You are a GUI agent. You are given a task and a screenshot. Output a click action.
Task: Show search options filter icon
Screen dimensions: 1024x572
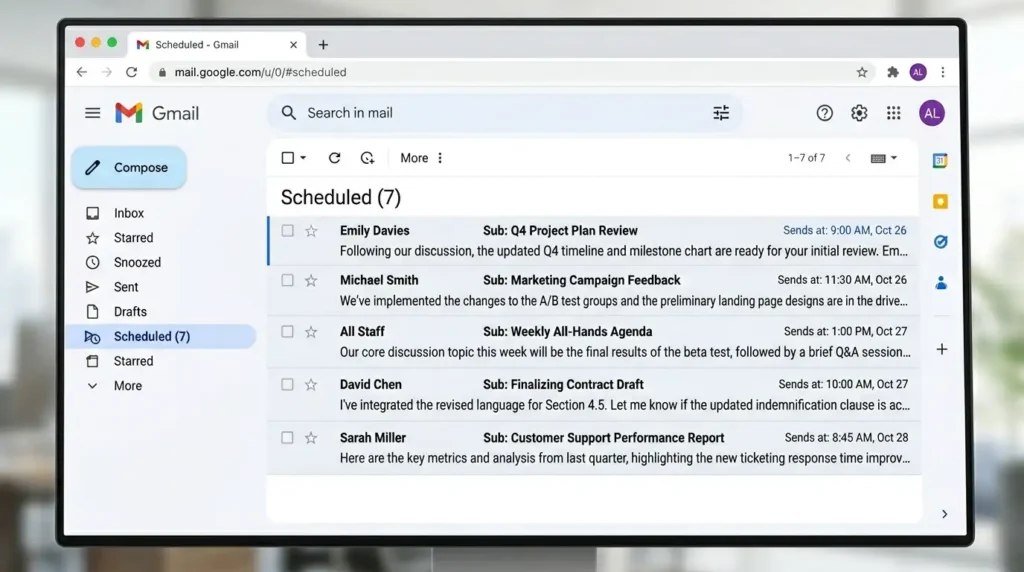pos(721,113)
